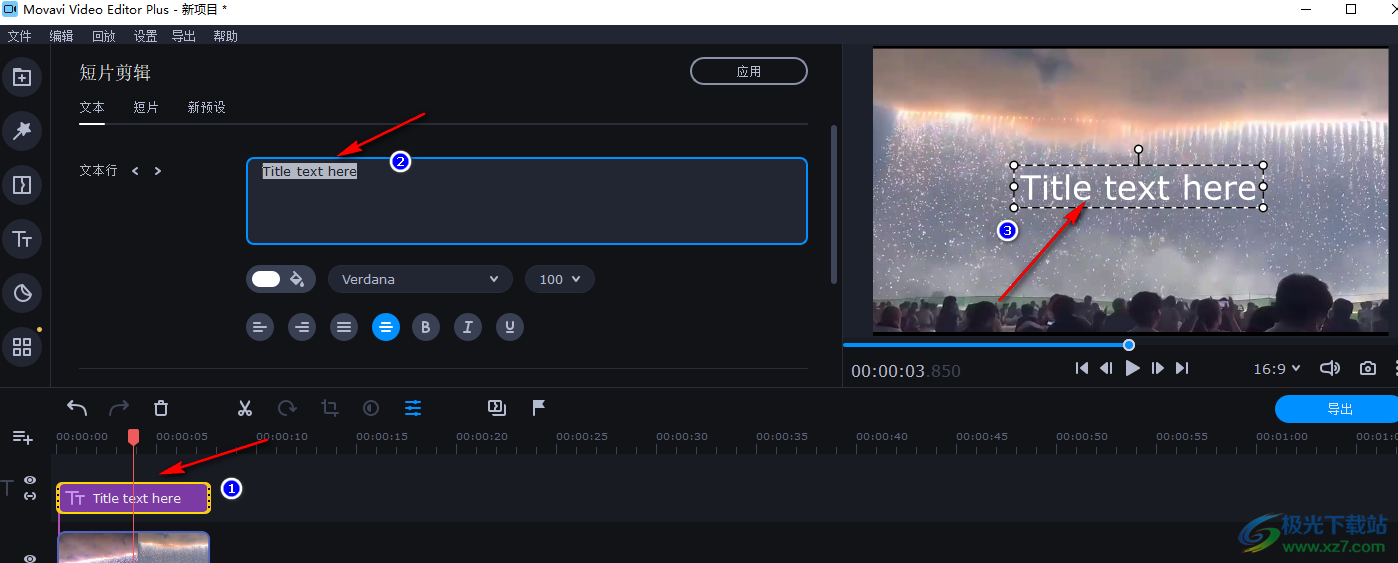This screenshot has width=1398, height=563.
Task: Switch to the 新预设 tab
Action: coord(206,107)
